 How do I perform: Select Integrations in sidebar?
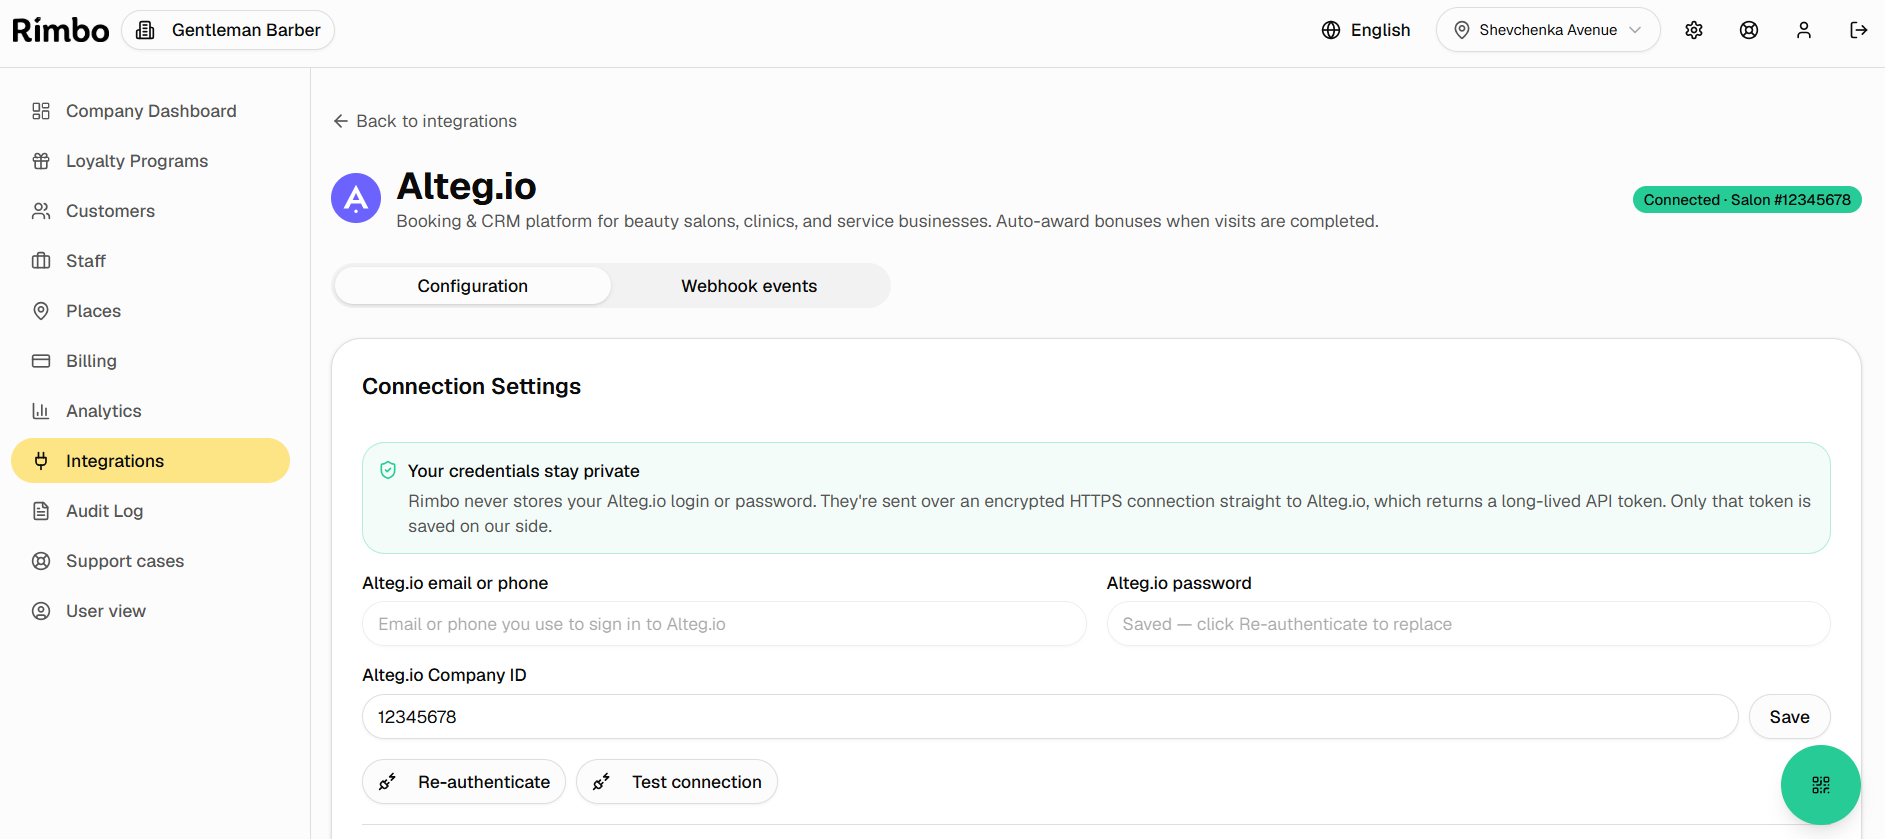pos(151,461)
